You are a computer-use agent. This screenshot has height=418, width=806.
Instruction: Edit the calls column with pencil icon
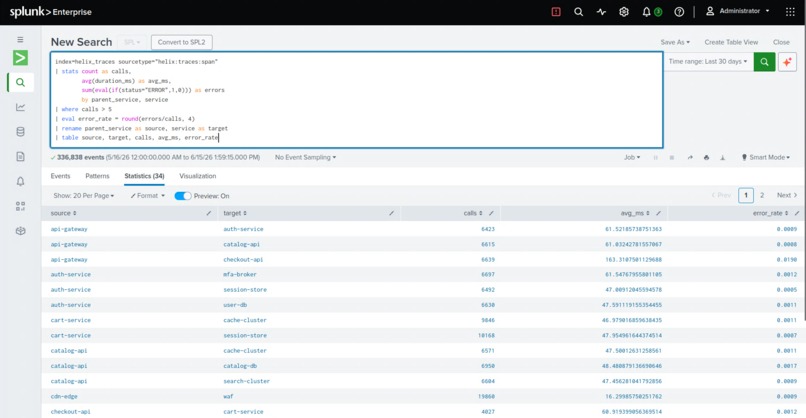click(x=491, y=213)
